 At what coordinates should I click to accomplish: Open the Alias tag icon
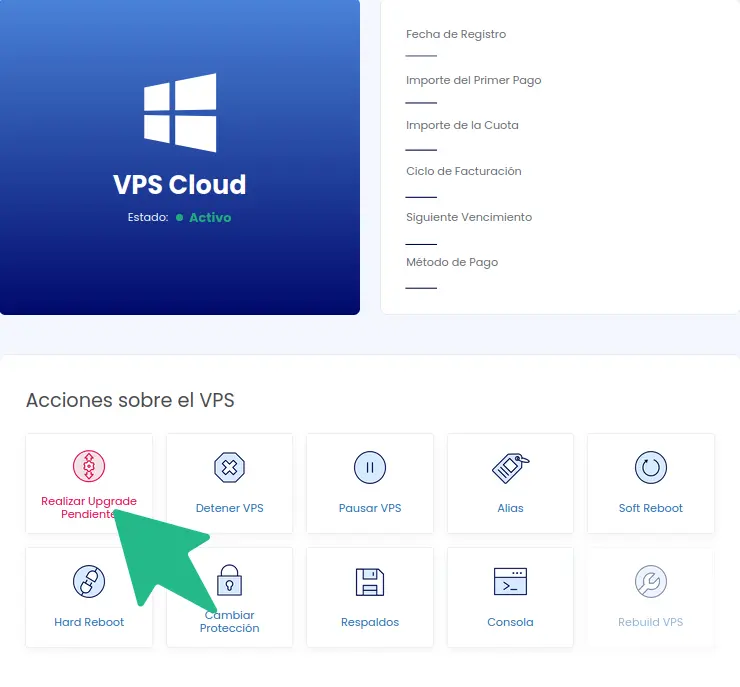click(511, 468)
